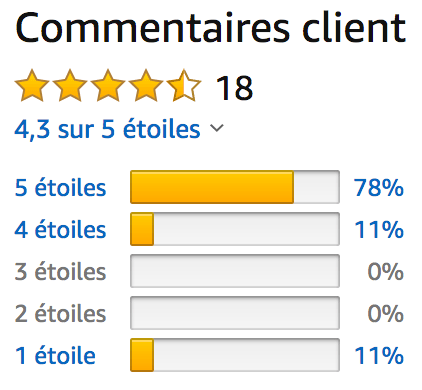The height and width of the screenshot is (390, 422).
Task: Expand the chevron next to 4,3 sur 5 étoiles
Action: [x=217, y=128]
